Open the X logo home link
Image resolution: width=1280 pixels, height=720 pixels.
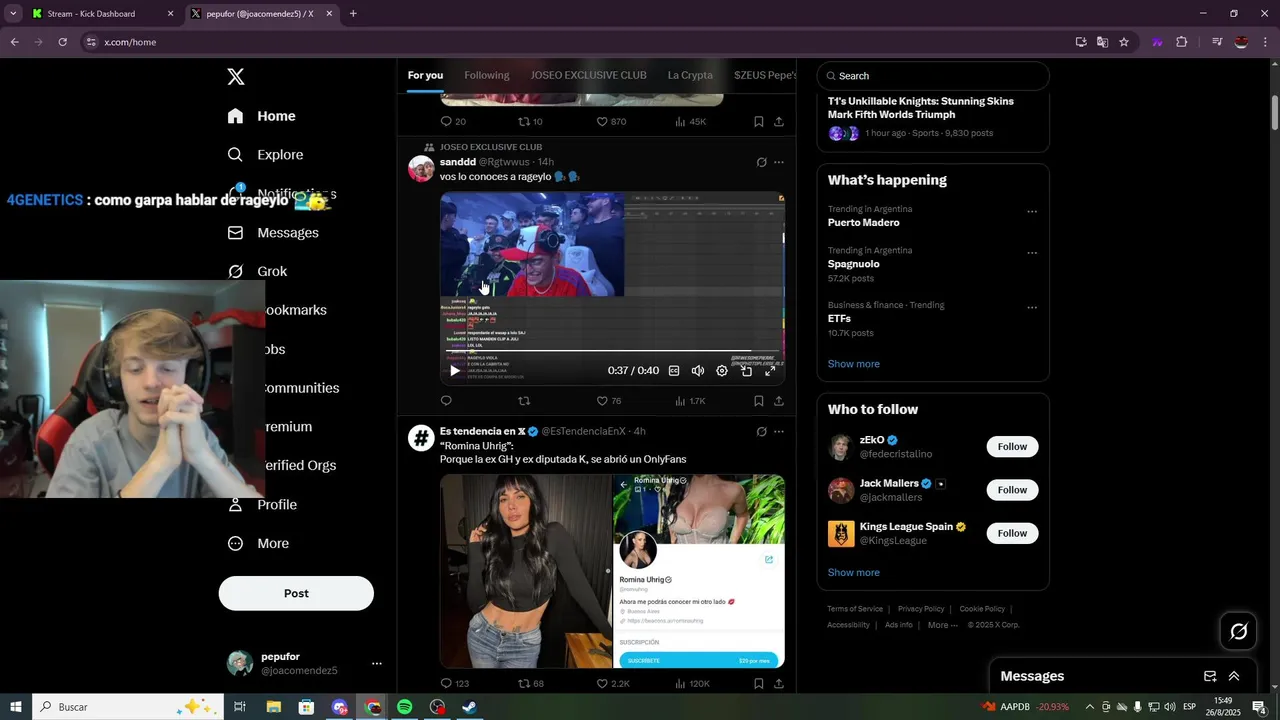tap(236, 77)
